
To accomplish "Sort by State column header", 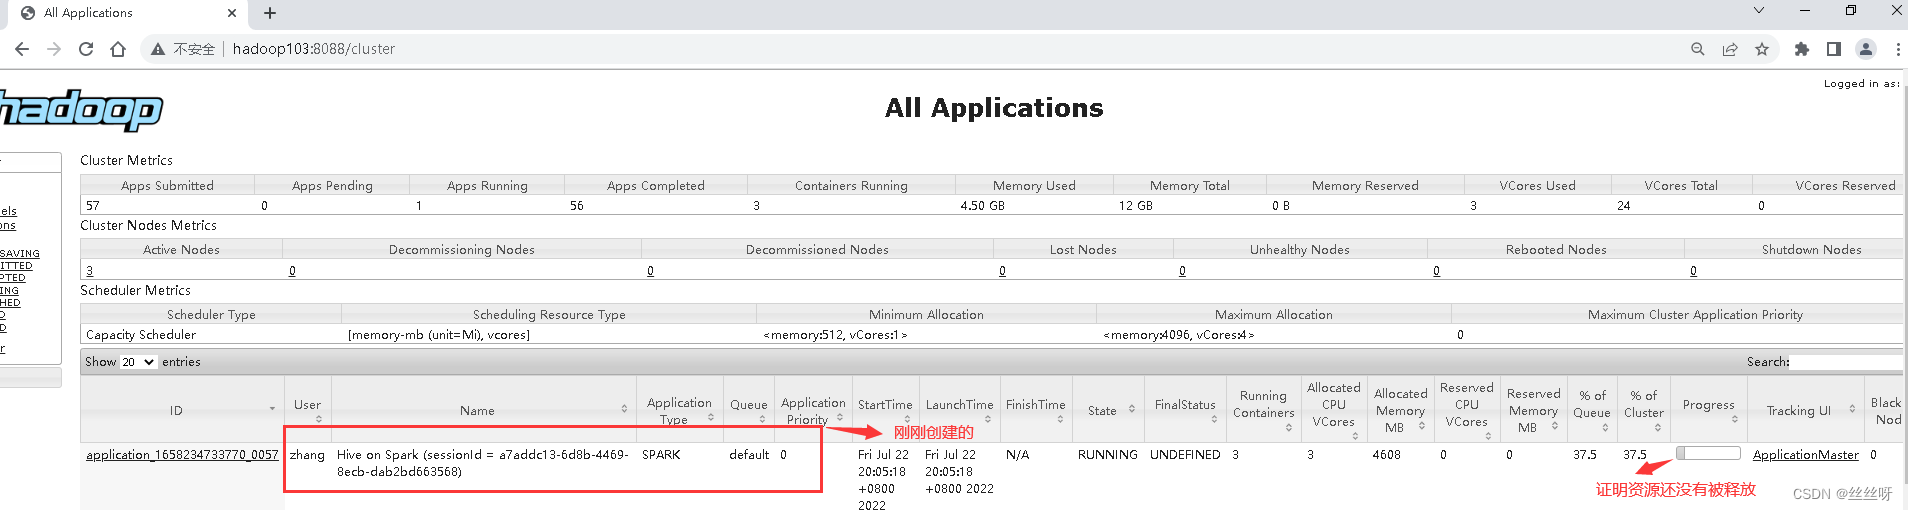I will click(x=1108, y=410).
